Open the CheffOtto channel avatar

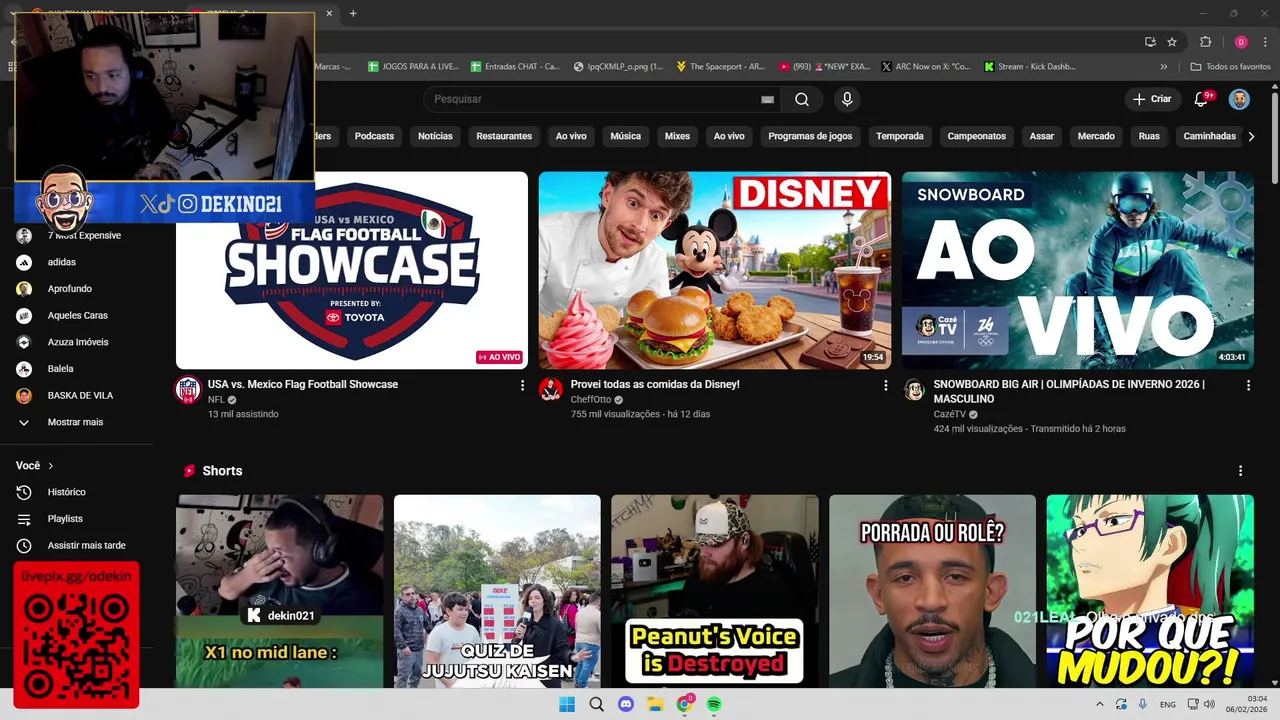click(x=551, y=390)
